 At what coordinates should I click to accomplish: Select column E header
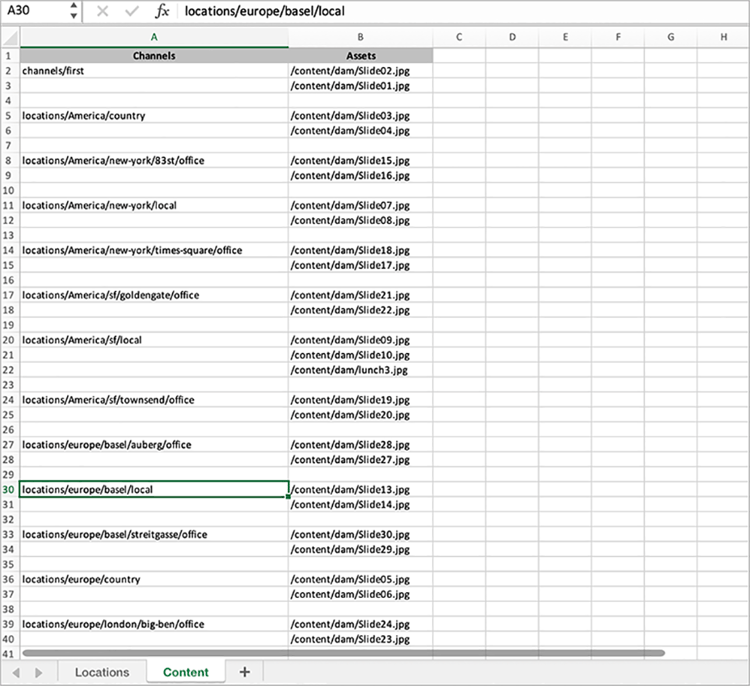pos(565,37)
